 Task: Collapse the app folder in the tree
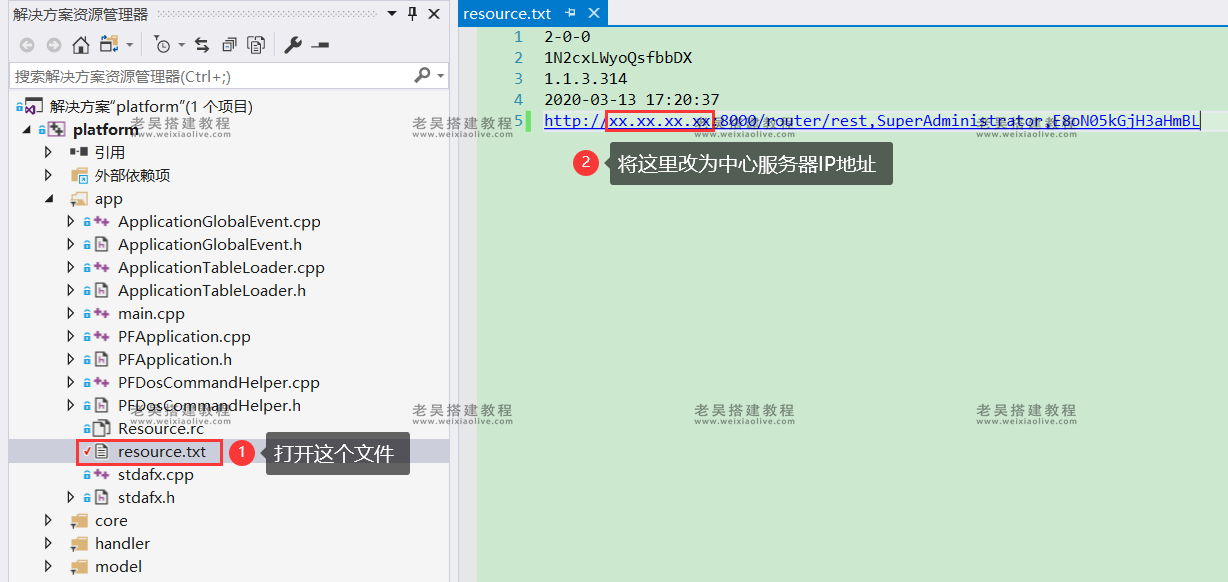click(x=48, y=199)
